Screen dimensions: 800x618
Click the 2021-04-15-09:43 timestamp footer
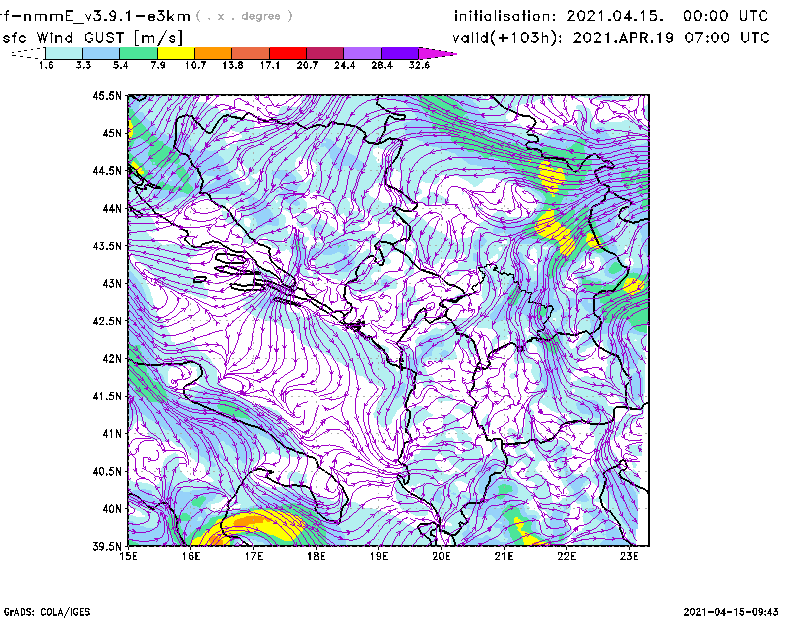(731, 612)
